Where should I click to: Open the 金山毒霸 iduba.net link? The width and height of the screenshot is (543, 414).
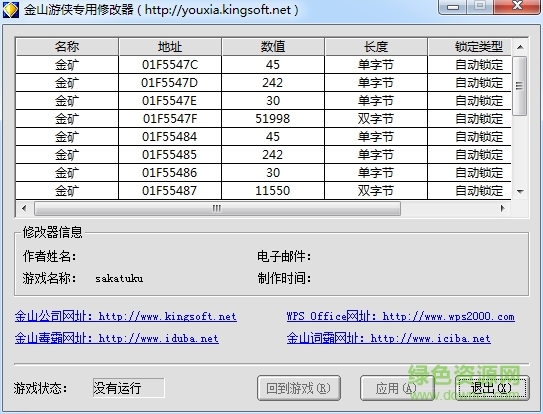[117, 338]
